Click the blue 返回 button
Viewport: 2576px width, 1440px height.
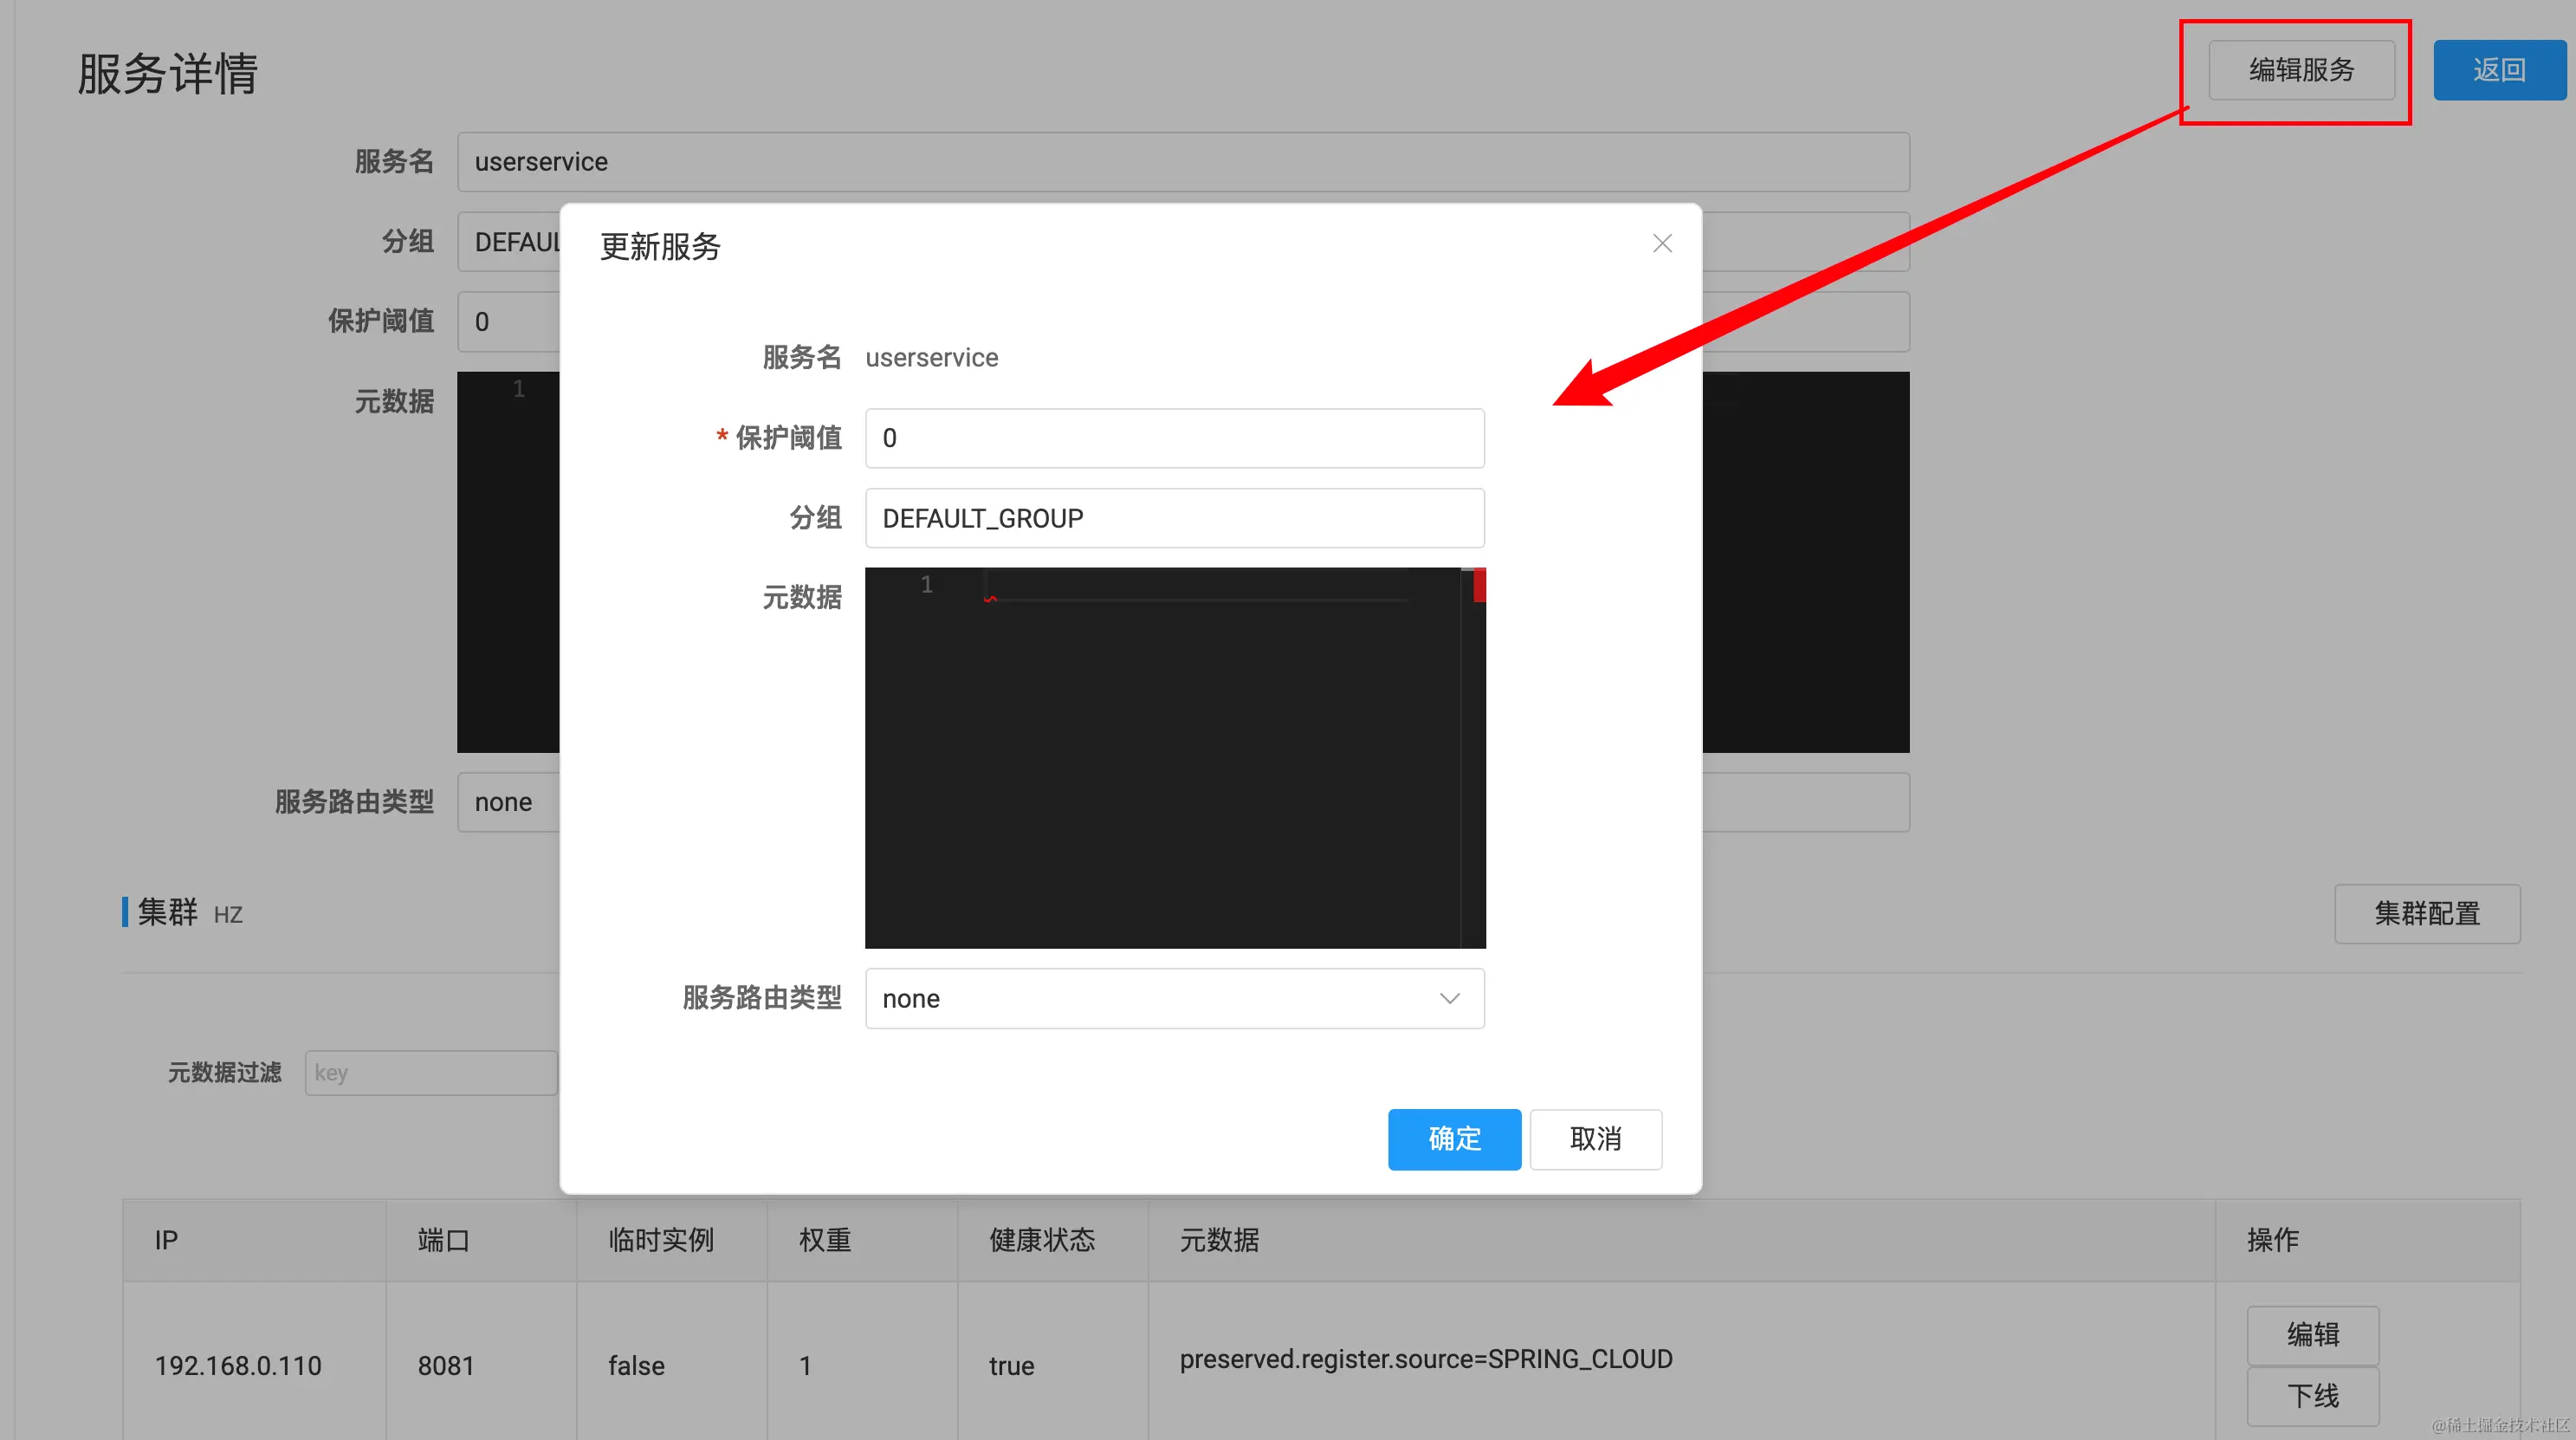(2498, 70)
